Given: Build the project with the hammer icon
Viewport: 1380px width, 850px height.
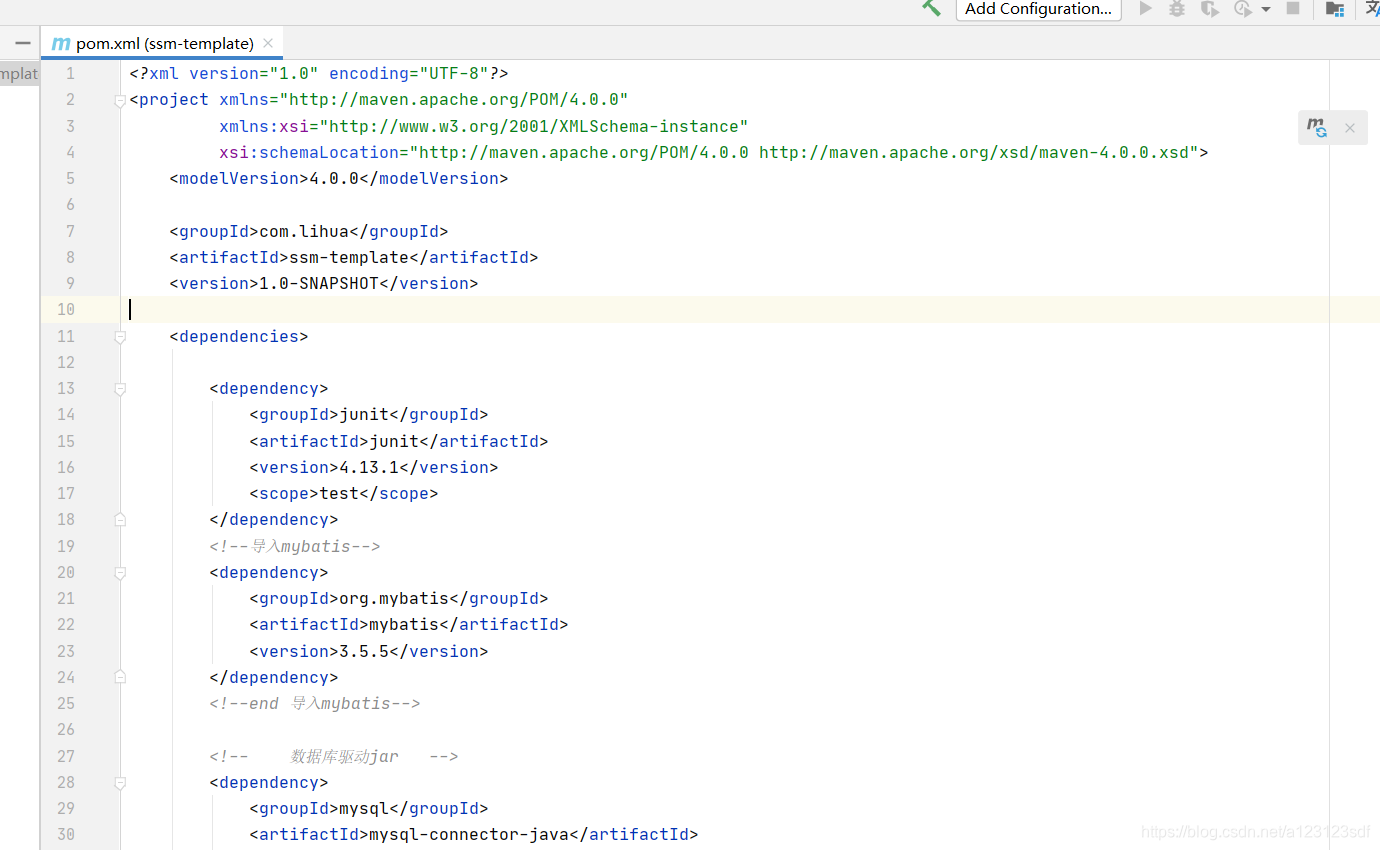Looking at the screenshot, I should point(931,8).
